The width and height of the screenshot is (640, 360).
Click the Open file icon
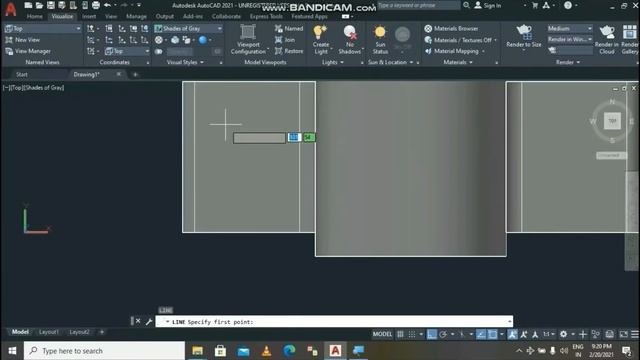[x=39, y=5]
